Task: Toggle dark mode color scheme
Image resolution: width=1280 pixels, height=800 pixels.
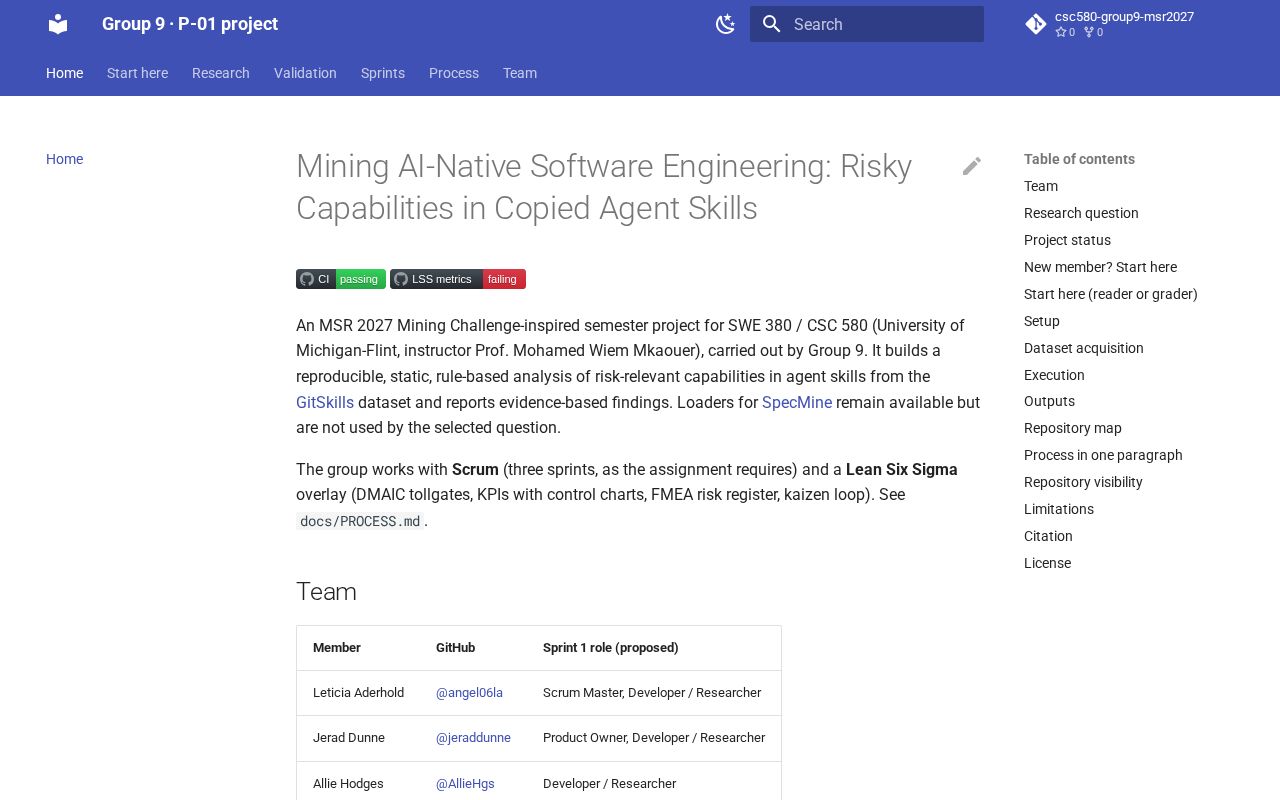Action: [726, 24]
